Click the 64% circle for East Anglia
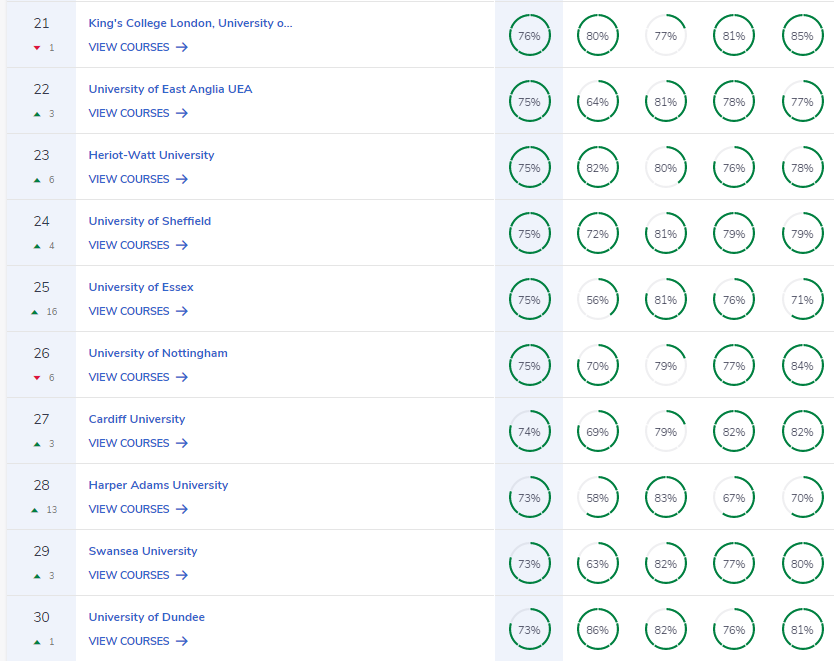This screenshot has width=834, height=661. [598, 102]
